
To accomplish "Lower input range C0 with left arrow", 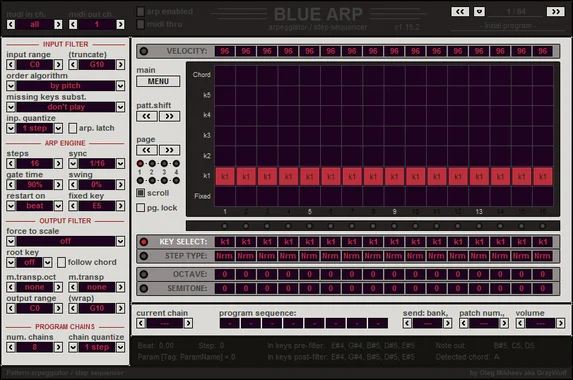I will coord(11,65).
